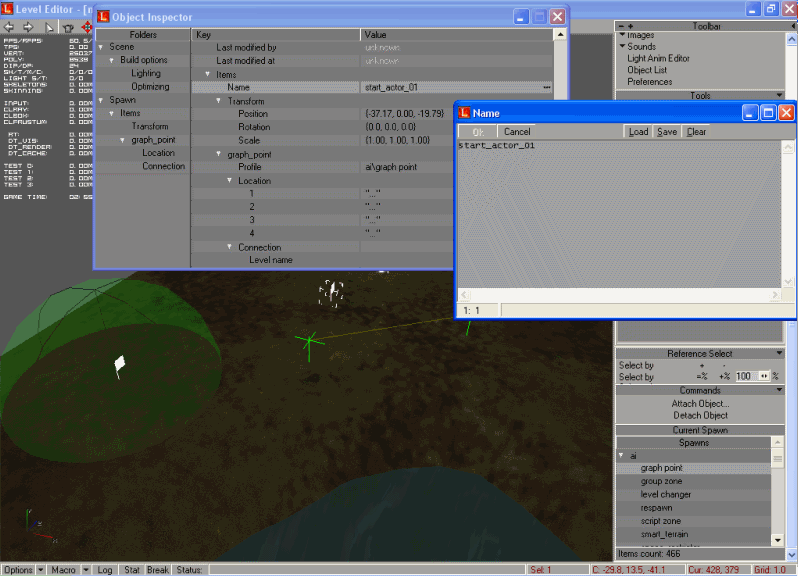Select Lighting in Folders tree

pyautogui.click(x=146, y=74)
